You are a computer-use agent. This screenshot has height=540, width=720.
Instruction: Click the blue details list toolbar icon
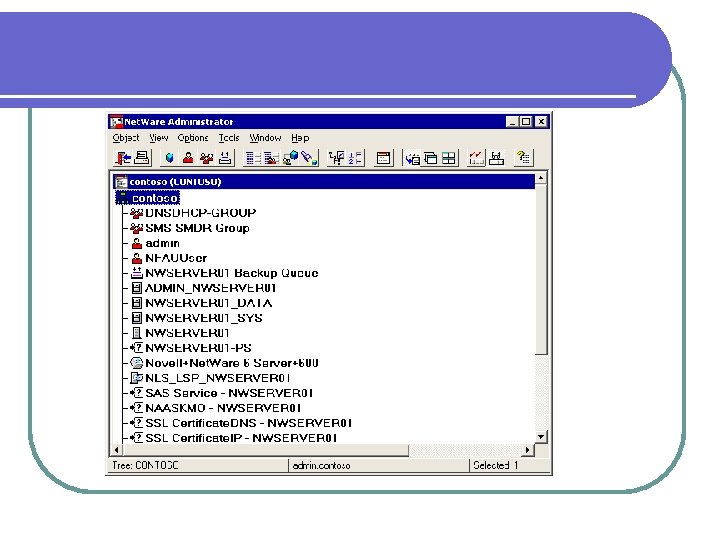point(252,158)
